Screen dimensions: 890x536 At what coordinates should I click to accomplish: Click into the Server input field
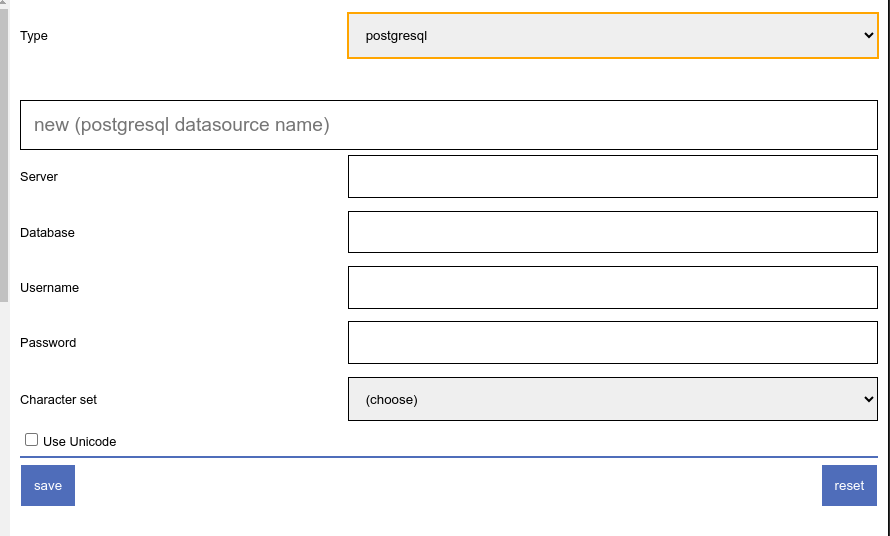point(612,177)
